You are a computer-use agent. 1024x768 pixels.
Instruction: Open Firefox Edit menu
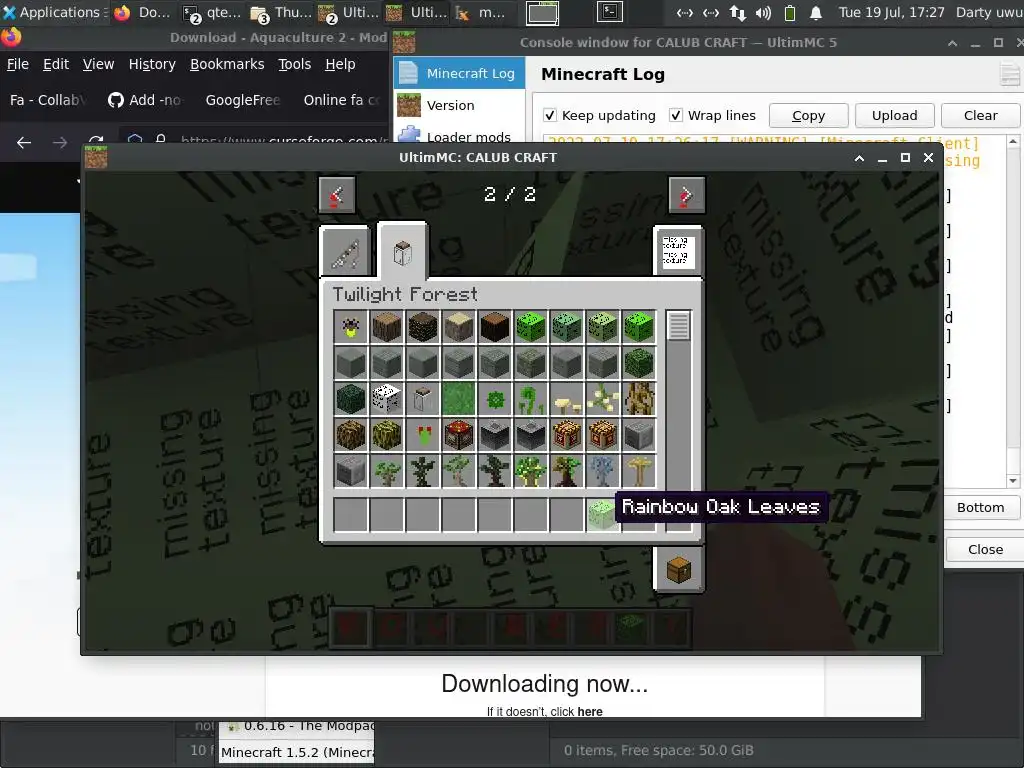[56, 64]
